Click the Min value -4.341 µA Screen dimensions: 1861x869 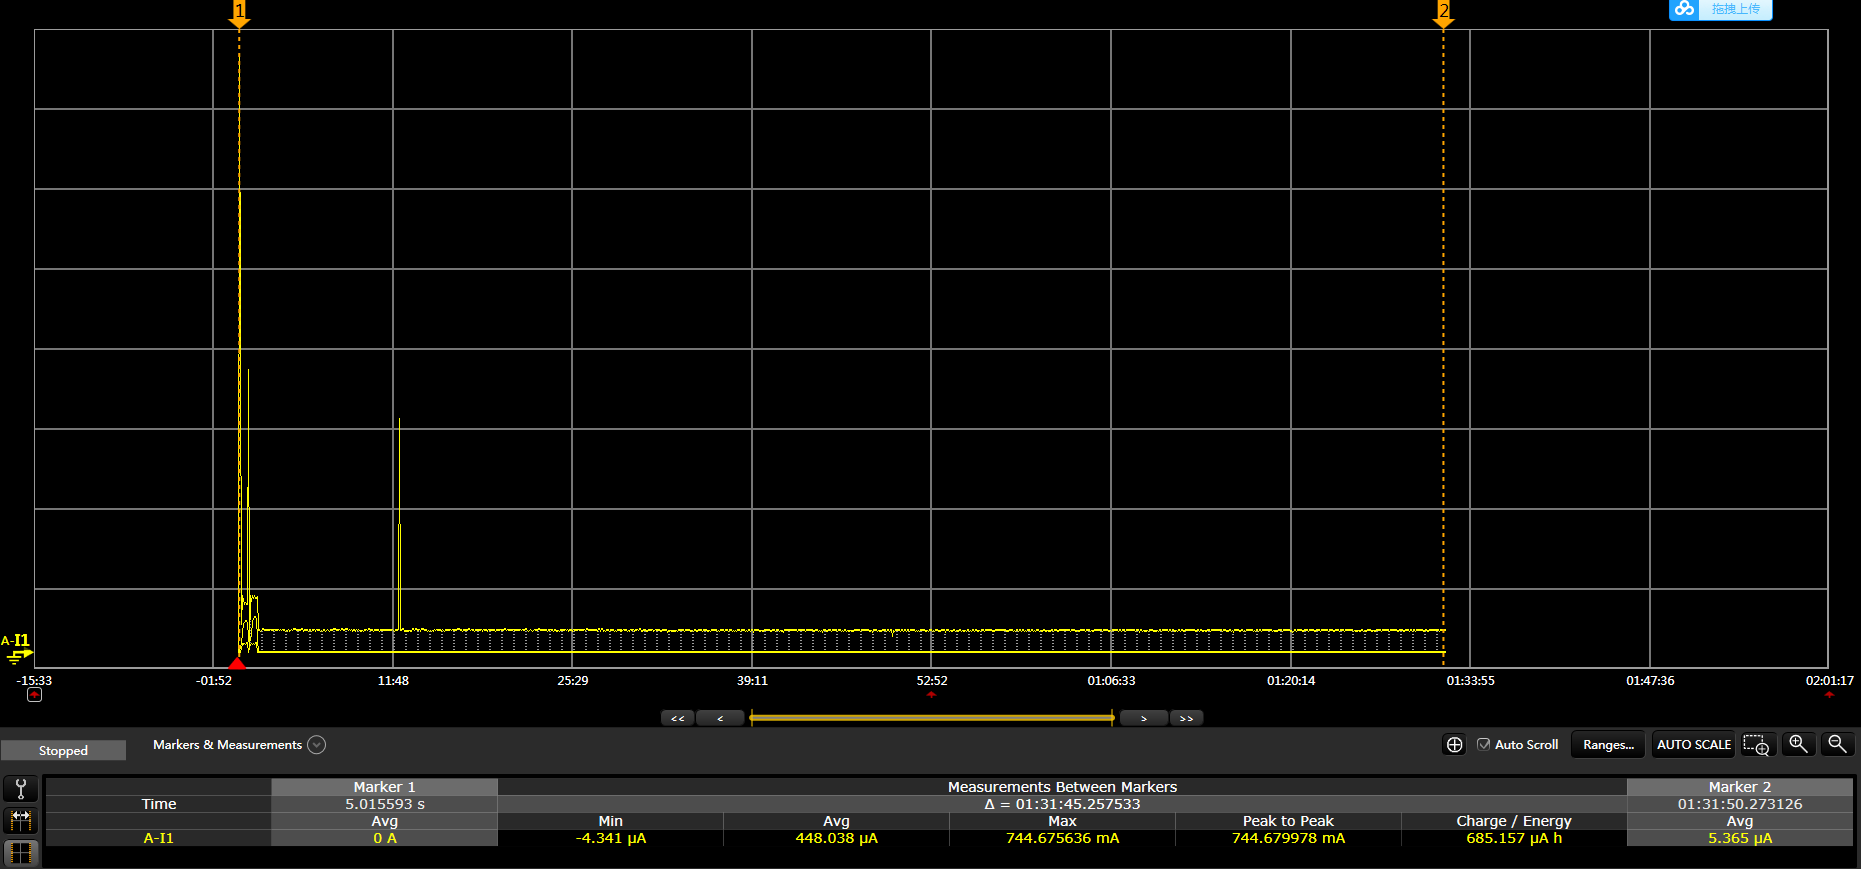coord(610,838)
